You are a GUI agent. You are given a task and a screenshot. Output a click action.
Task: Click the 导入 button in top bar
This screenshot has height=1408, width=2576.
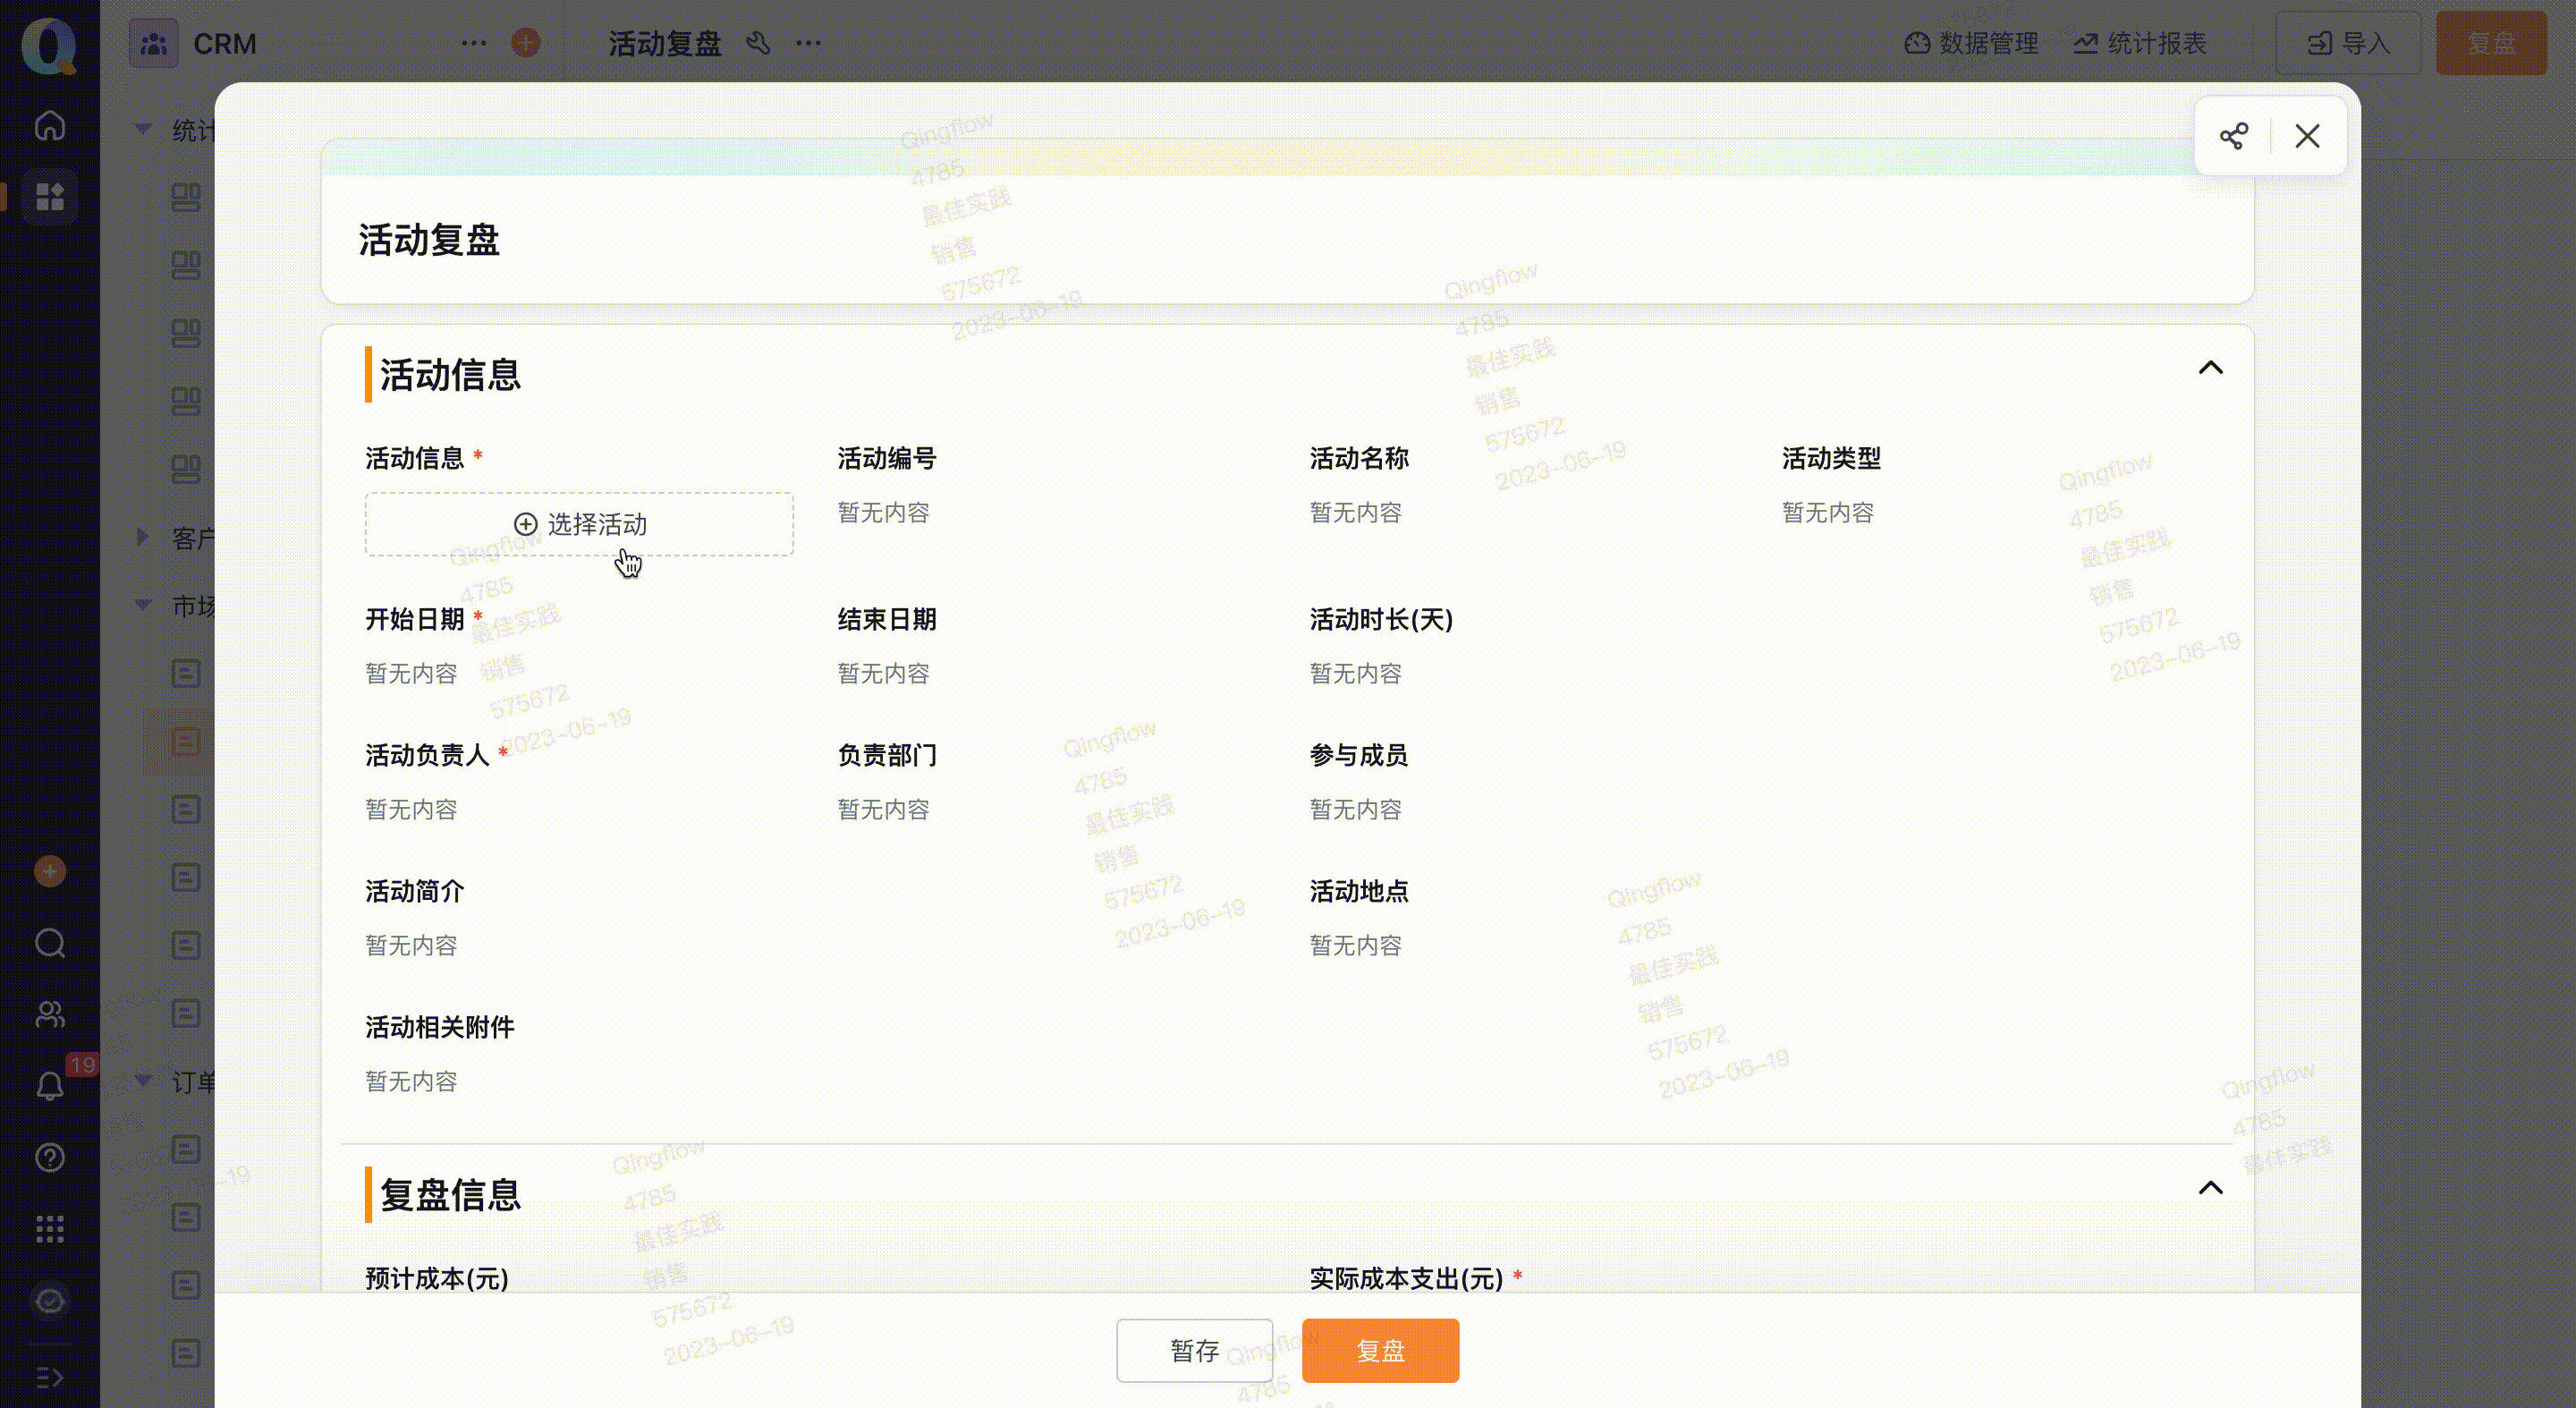point(2348,43)
